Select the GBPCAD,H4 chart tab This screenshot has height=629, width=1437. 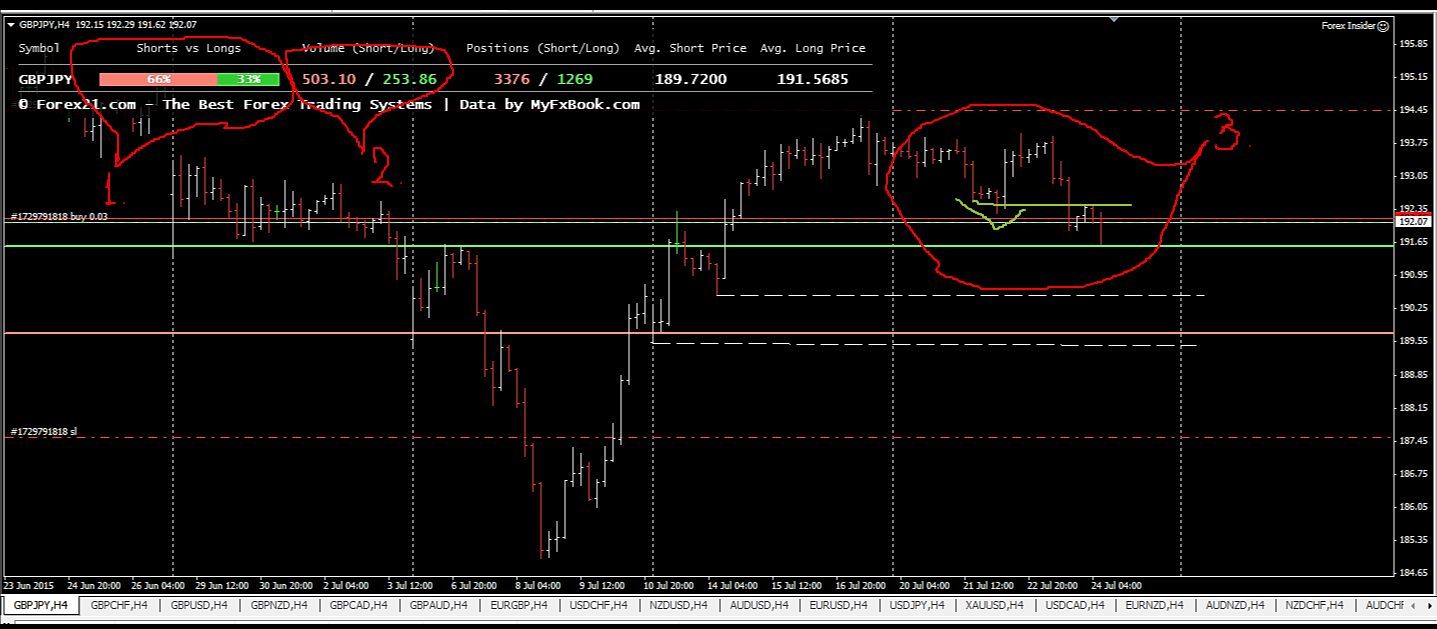coord(359,605)
